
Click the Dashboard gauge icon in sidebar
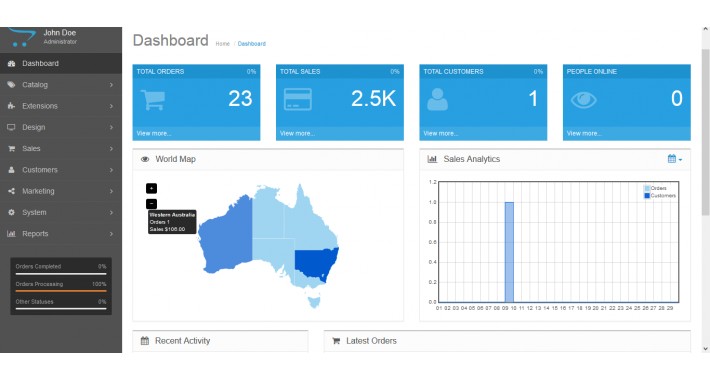[11, 64]
